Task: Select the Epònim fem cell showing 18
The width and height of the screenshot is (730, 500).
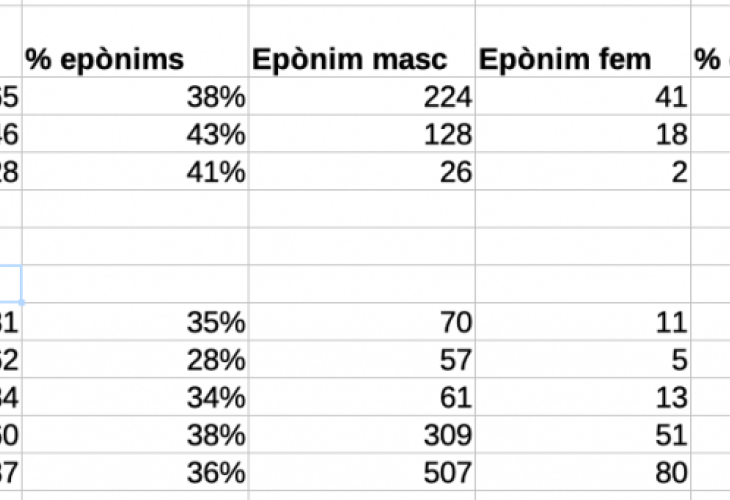Action: click(x=584, y=134)
